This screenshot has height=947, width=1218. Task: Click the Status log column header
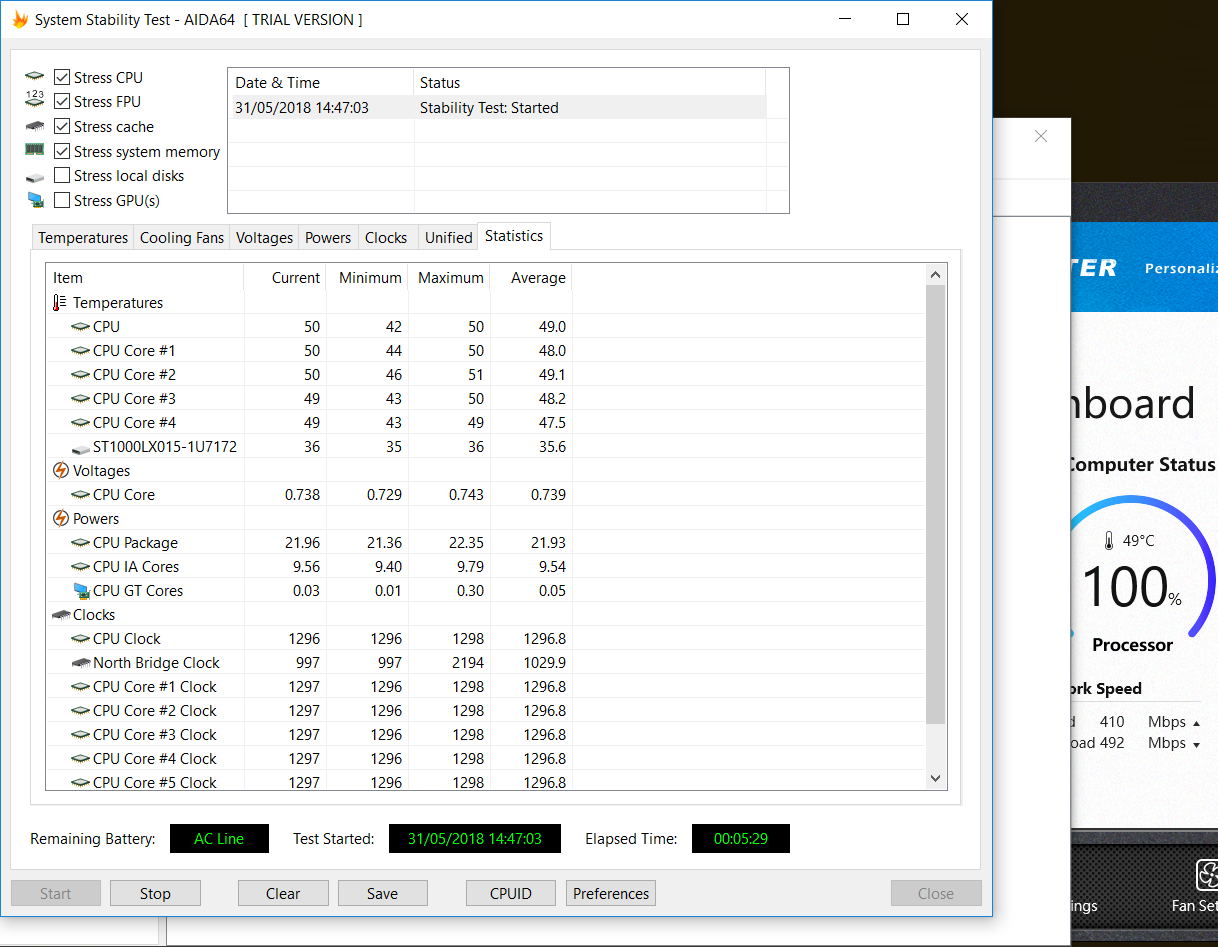(x=589, y=83)
